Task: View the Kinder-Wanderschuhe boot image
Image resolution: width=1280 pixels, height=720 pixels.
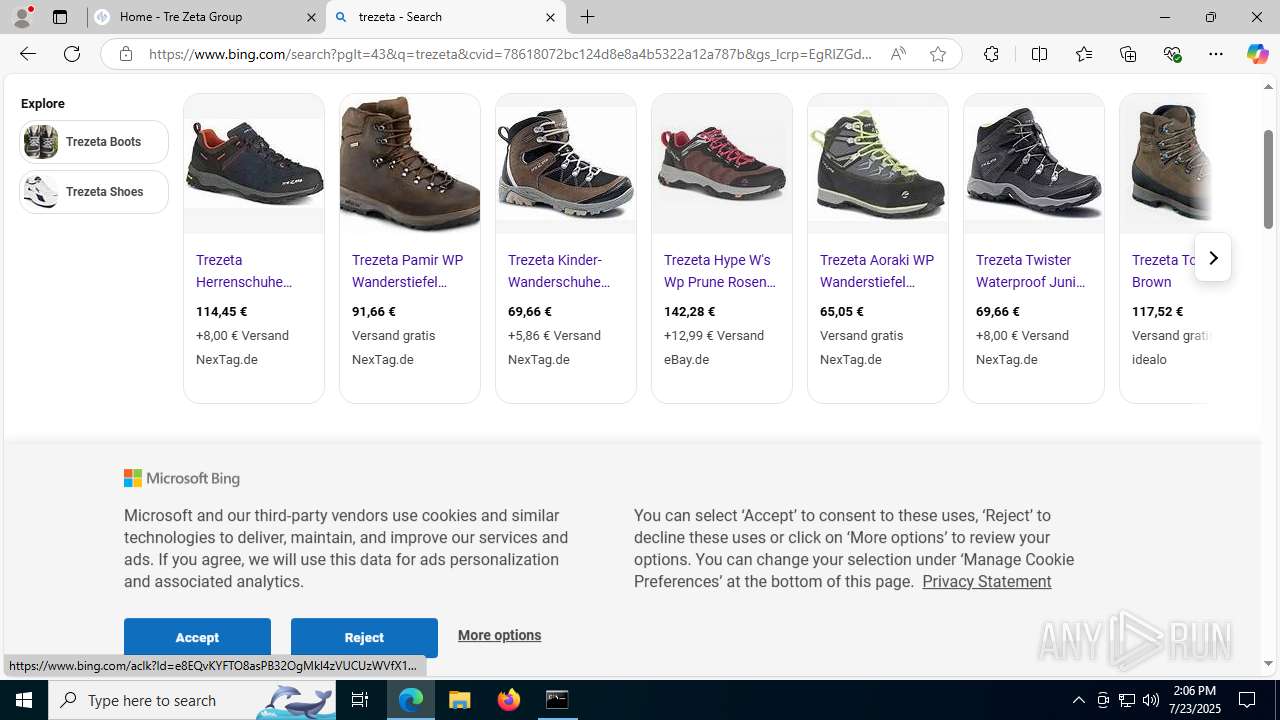Action: click(566, 164)
